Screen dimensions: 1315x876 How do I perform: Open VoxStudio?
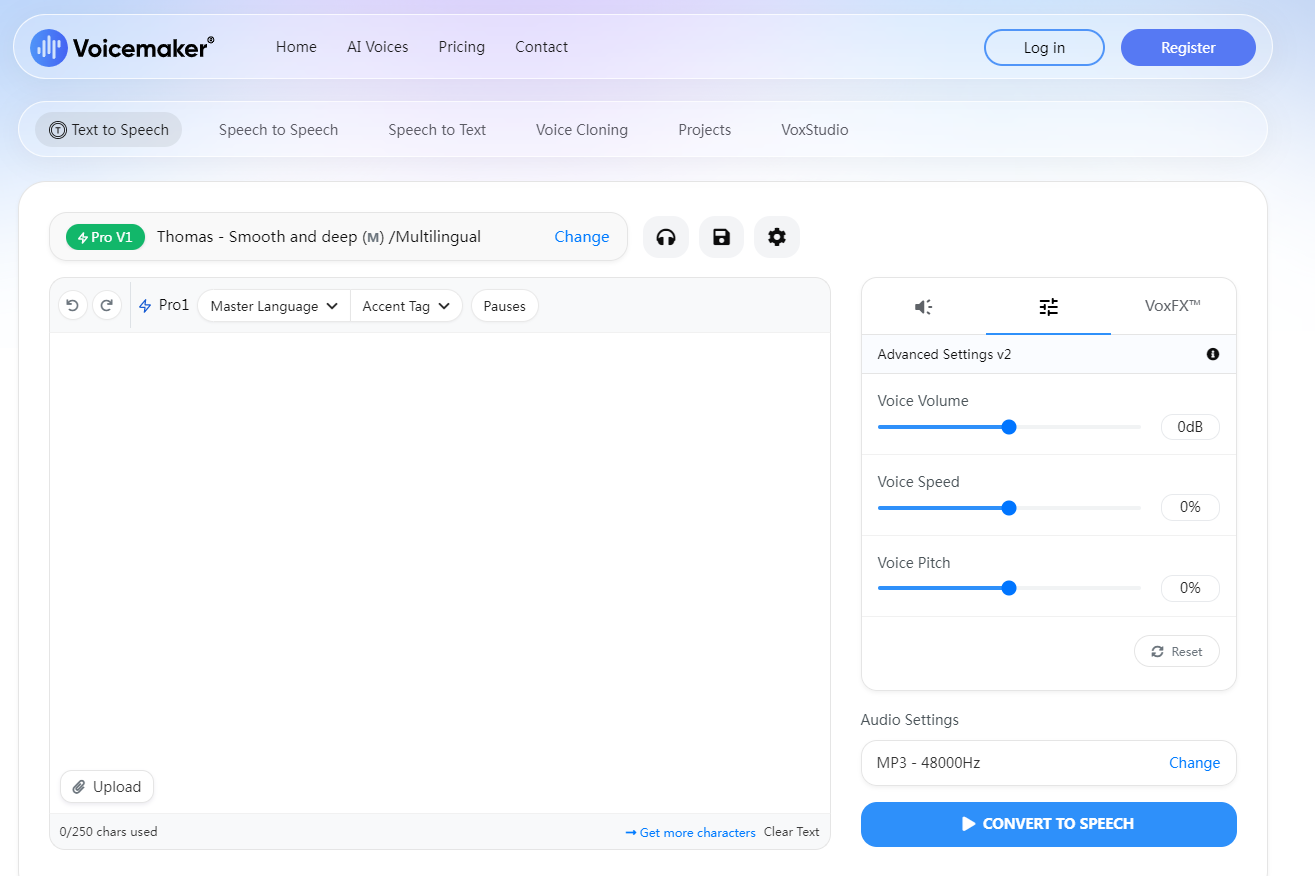coord(815,130)
